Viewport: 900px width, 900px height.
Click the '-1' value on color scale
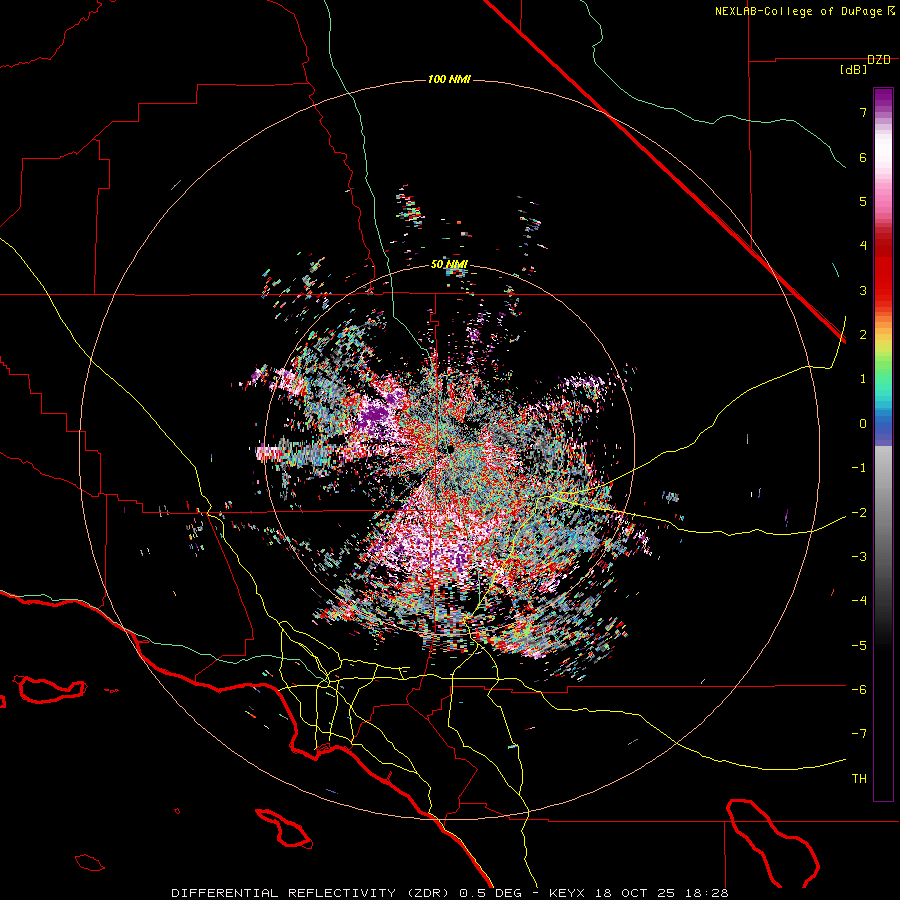click(859, 468)
